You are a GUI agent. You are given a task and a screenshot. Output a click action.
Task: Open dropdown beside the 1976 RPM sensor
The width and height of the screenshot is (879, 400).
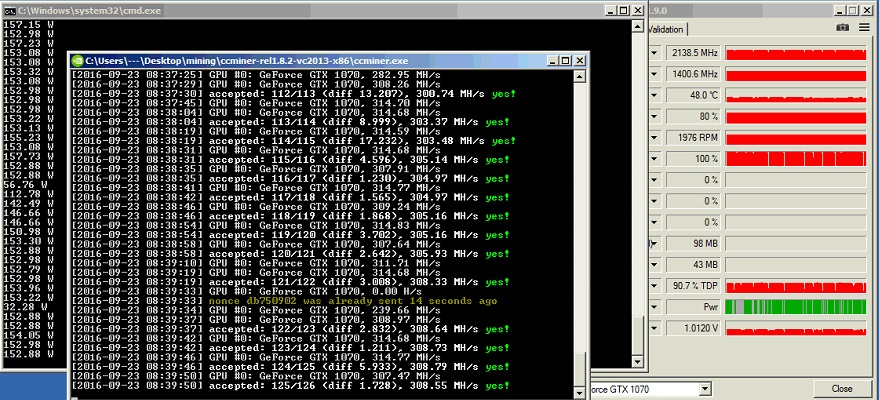tap(654, 138)
